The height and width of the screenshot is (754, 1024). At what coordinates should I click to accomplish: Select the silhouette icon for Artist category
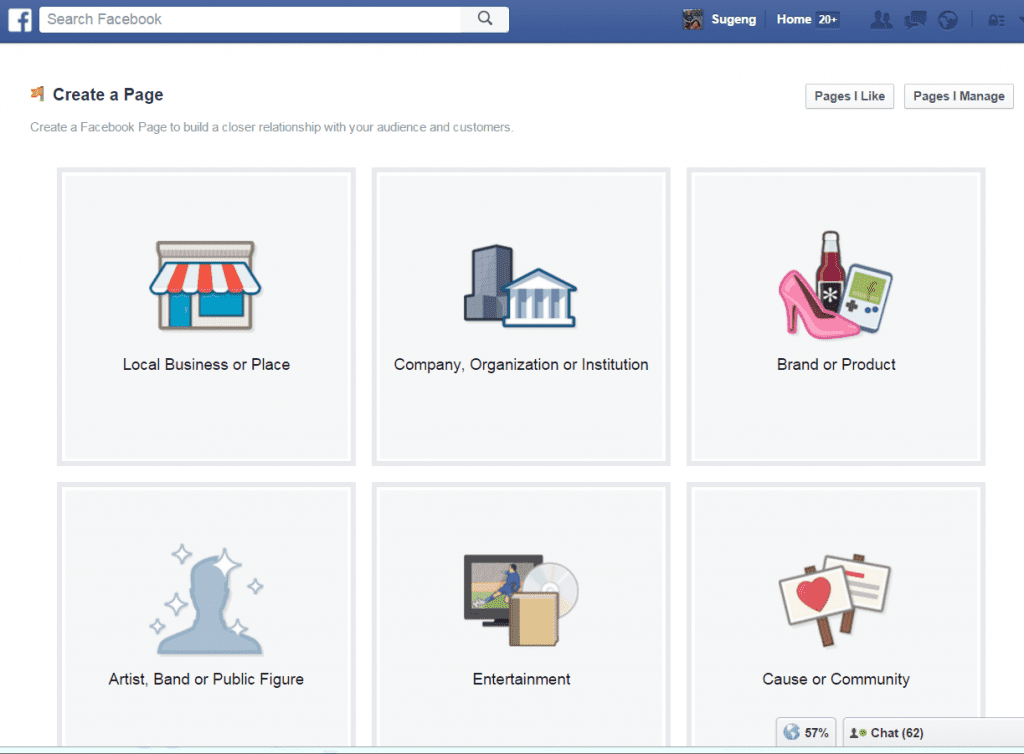[206, 599]
